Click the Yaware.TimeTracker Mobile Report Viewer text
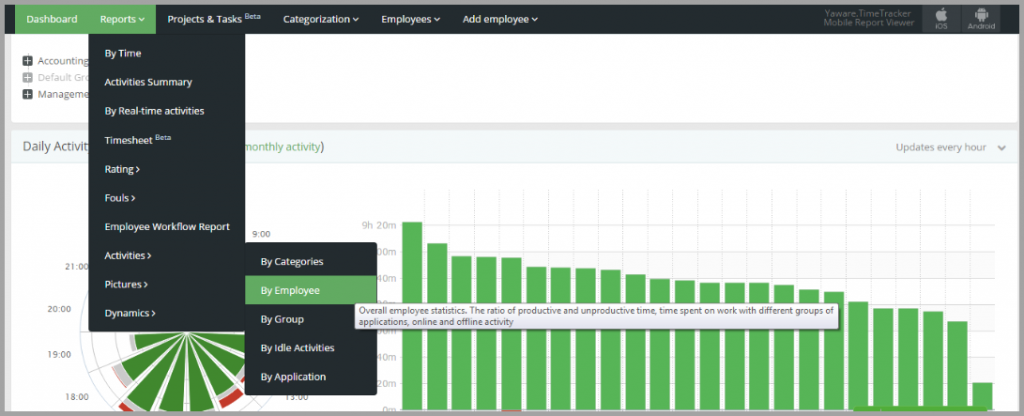The image size is (1024, 416). point(868,19)
